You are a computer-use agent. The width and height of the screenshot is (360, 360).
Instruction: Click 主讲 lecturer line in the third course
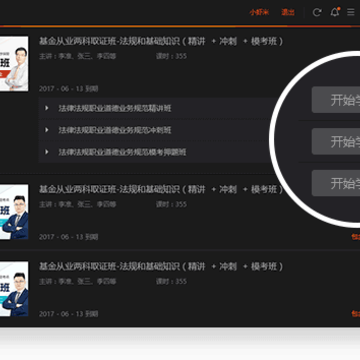click(x=77, y=281)
